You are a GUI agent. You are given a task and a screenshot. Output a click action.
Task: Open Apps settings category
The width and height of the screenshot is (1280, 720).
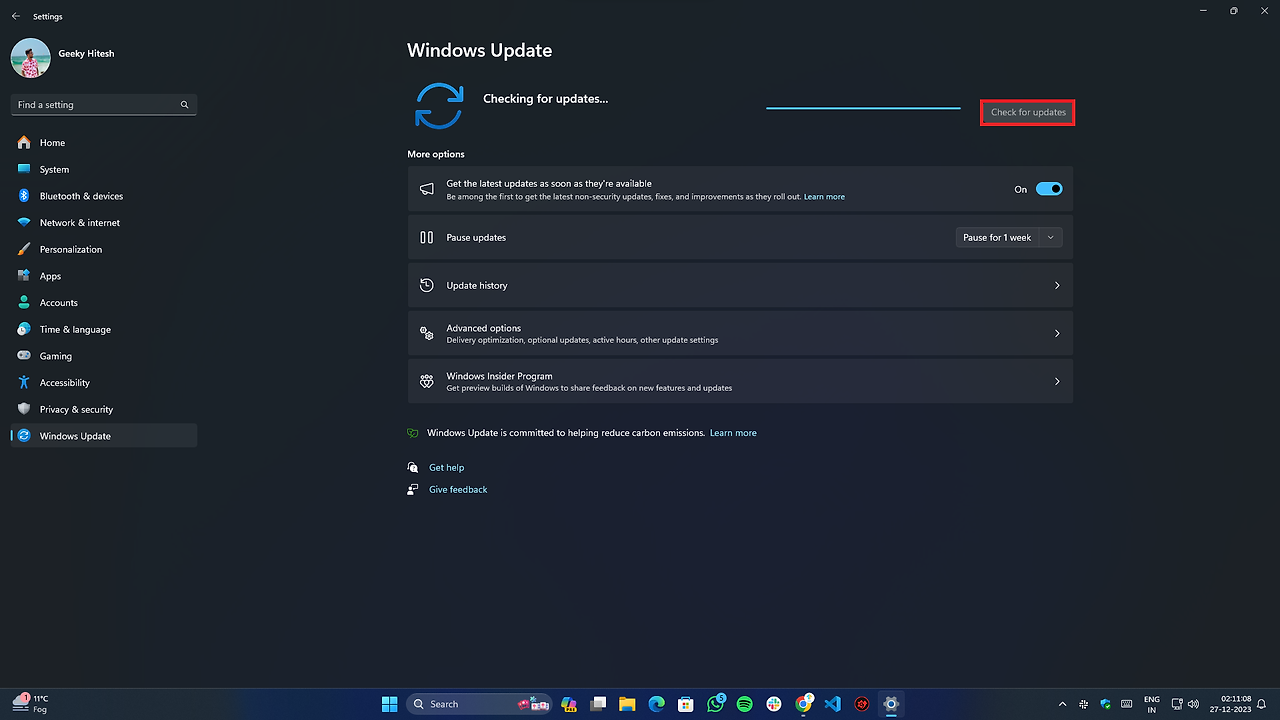tap(104, 276)
